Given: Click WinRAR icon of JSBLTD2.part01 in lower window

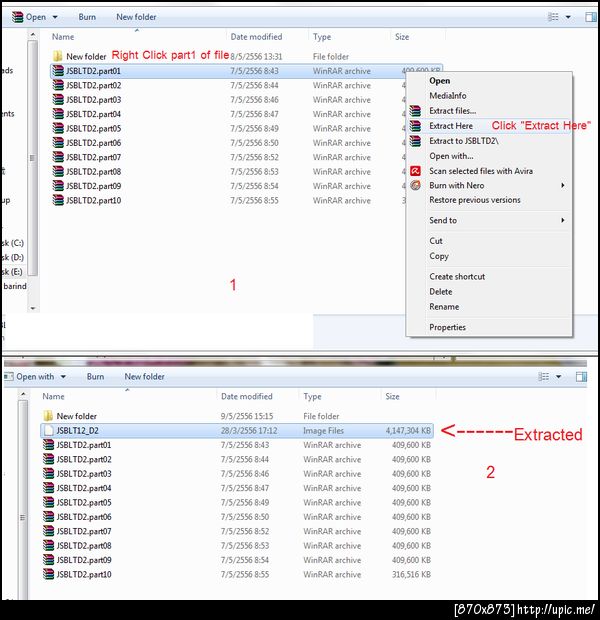Looking at the screenshot, I should pyautogui.click(x=48, y=445).
